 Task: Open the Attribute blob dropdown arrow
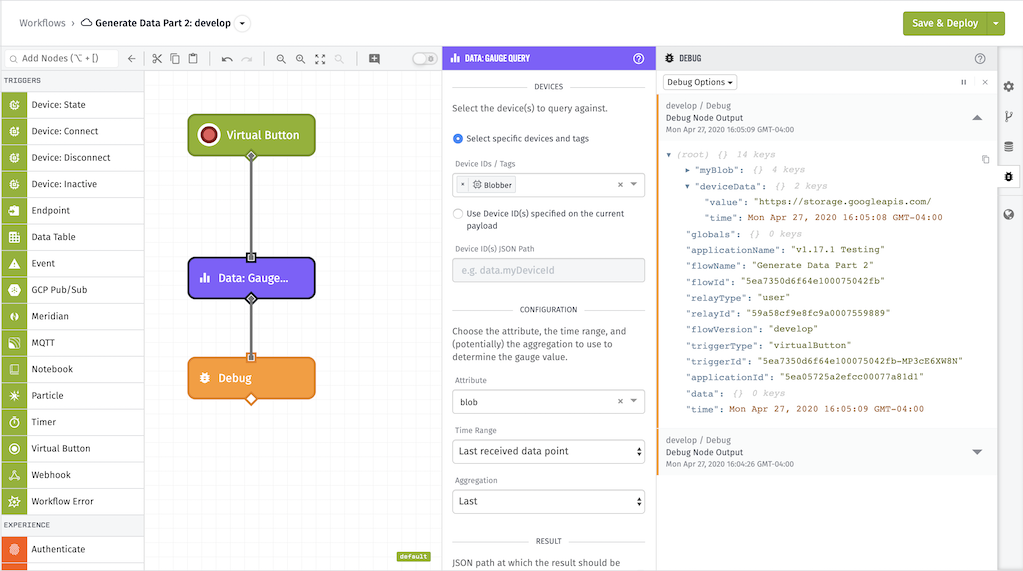click(x=634, y=401)
